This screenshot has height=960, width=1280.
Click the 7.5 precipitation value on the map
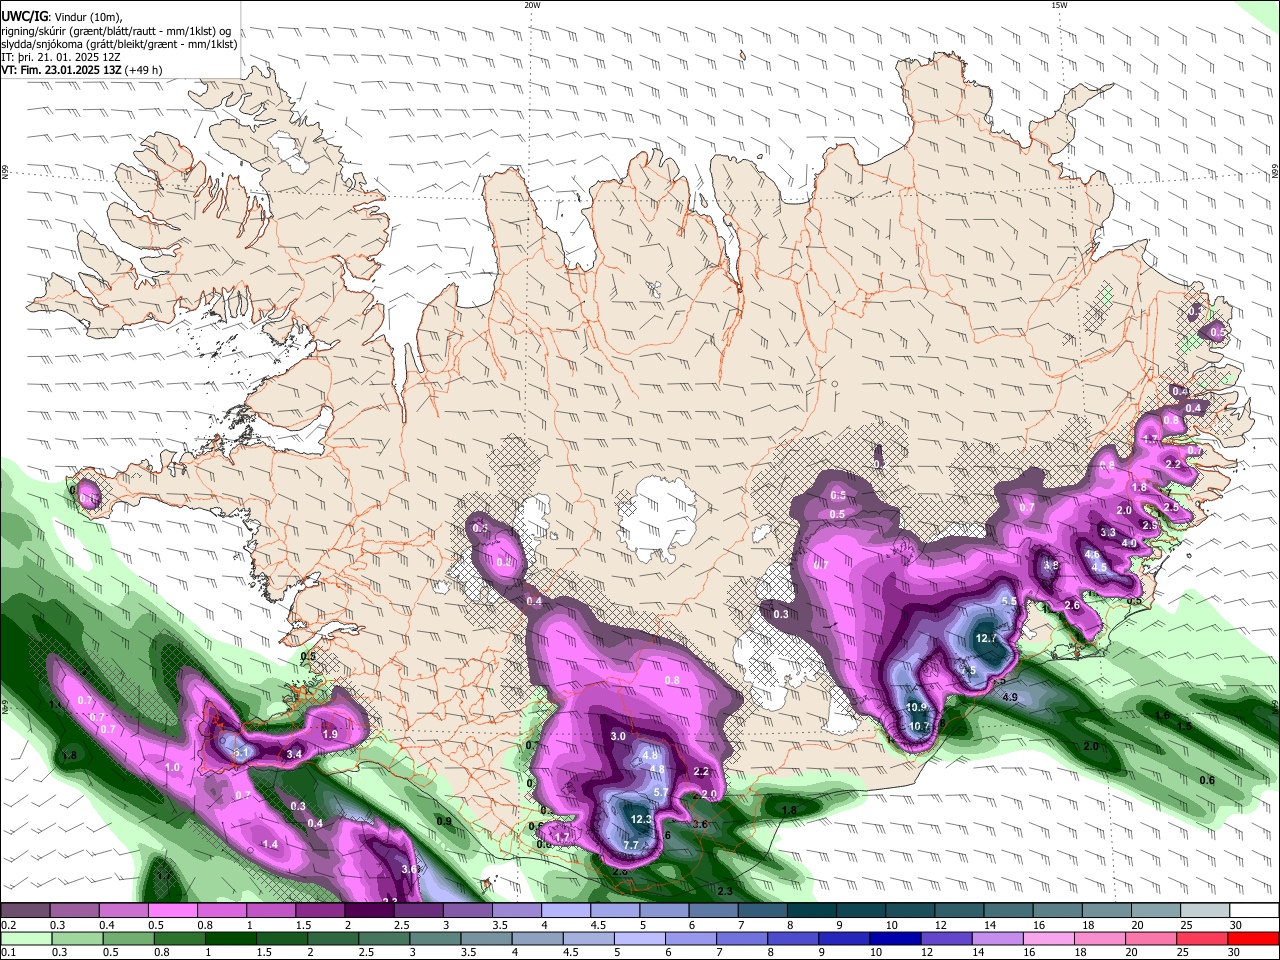coord(967,671)
